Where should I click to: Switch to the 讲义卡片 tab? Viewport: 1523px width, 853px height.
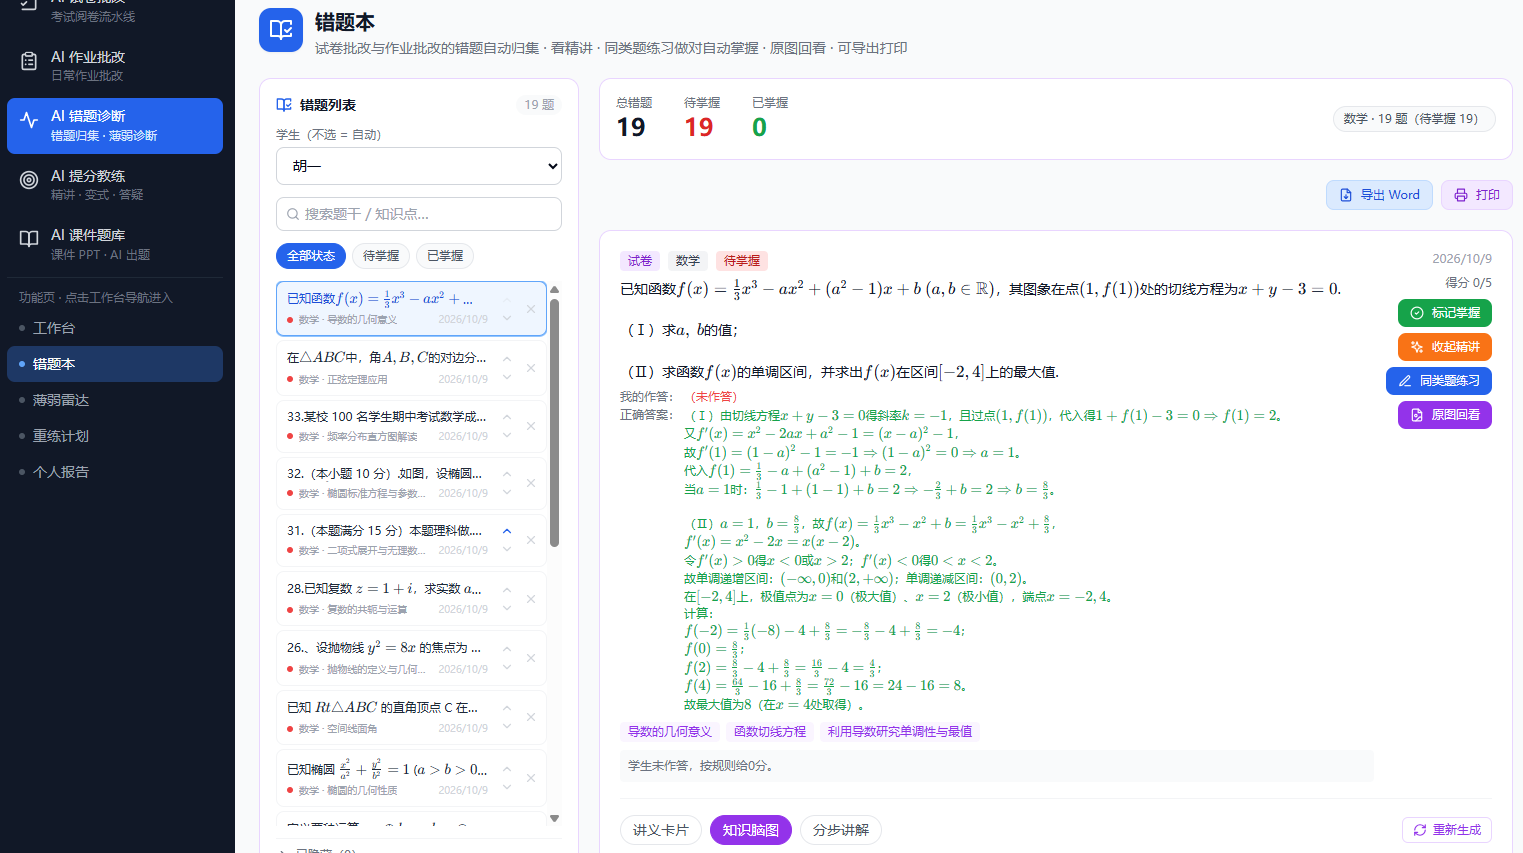pos(661,830)
